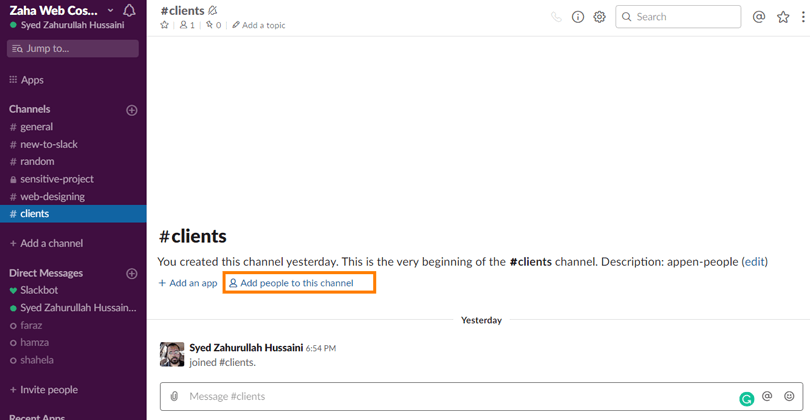The width and height of the screenshot is (810, 420).
Task: Open channel settings gear icon
Action: pyautogui.click(x=600, y=17)
